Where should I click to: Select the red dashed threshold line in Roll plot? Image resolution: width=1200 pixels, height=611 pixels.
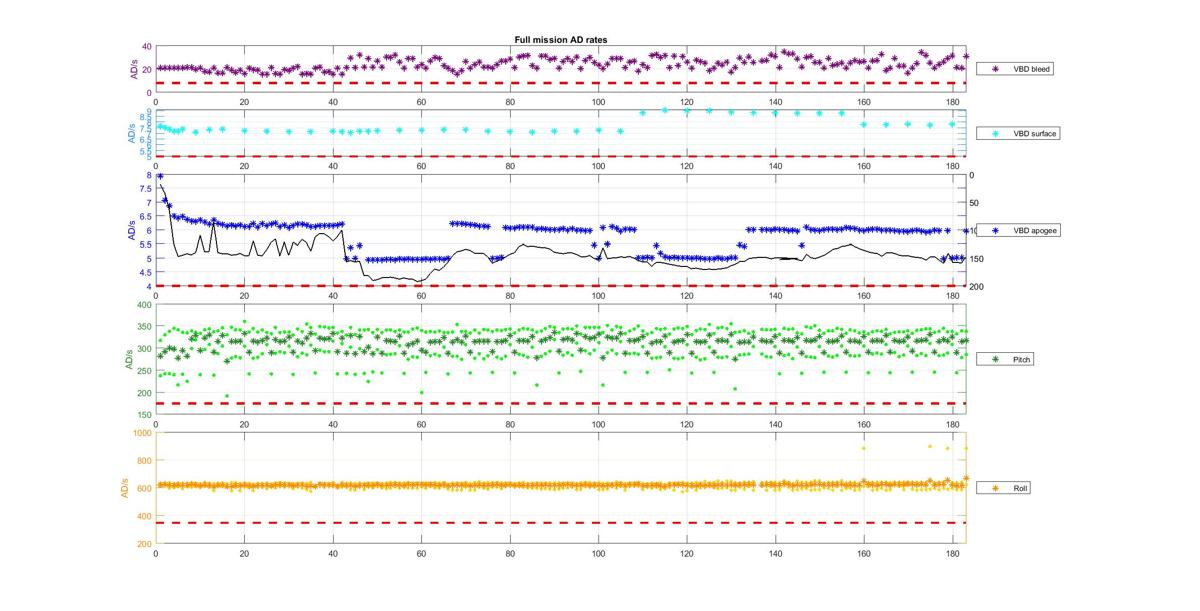[562, 522]
